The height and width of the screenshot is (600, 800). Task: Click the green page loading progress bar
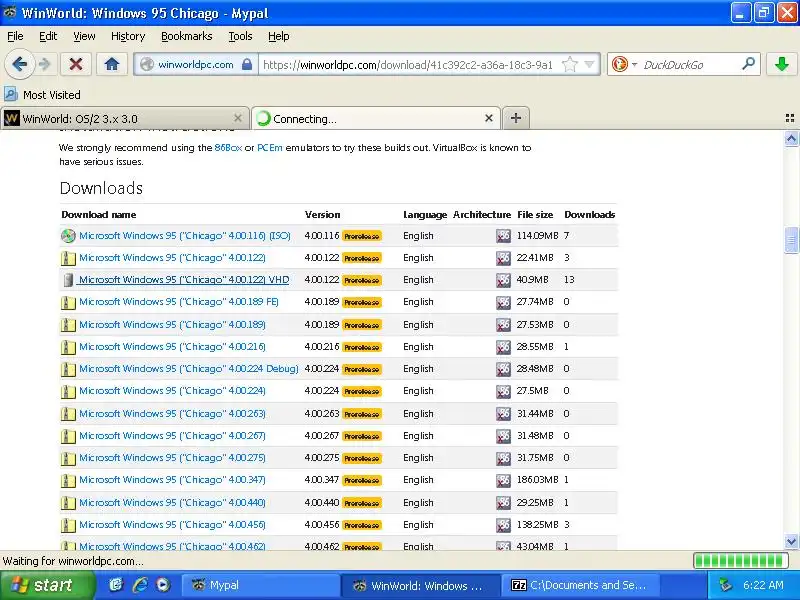click(741, 561)
